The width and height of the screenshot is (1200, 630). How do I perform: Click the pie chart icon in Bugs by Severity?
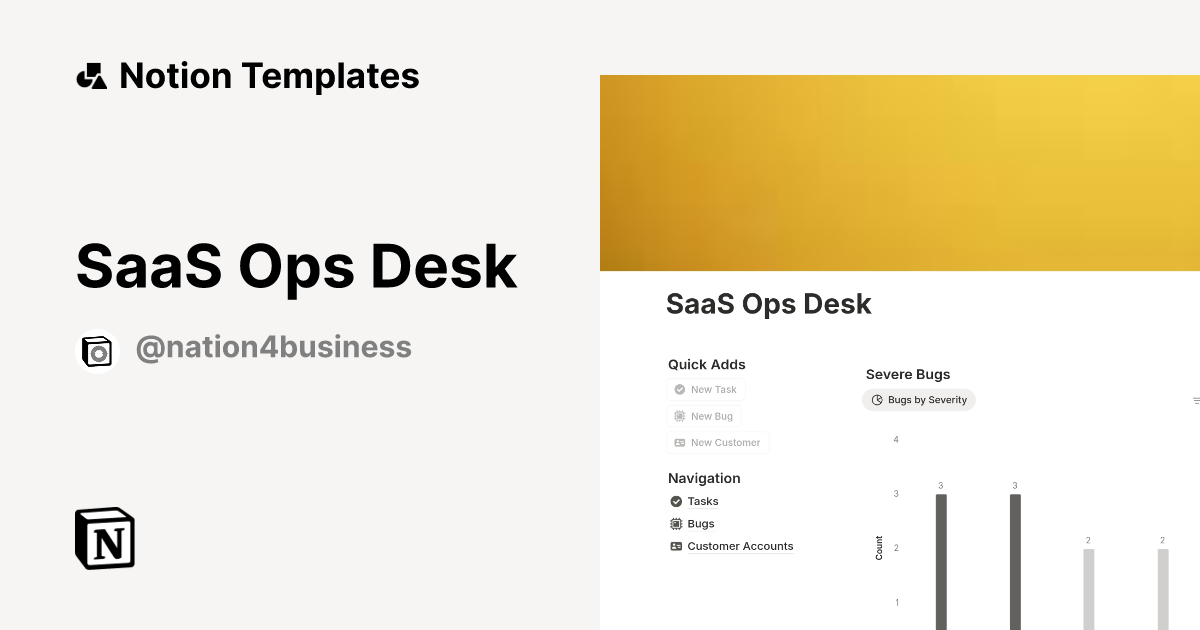click(x=877, y=399)
